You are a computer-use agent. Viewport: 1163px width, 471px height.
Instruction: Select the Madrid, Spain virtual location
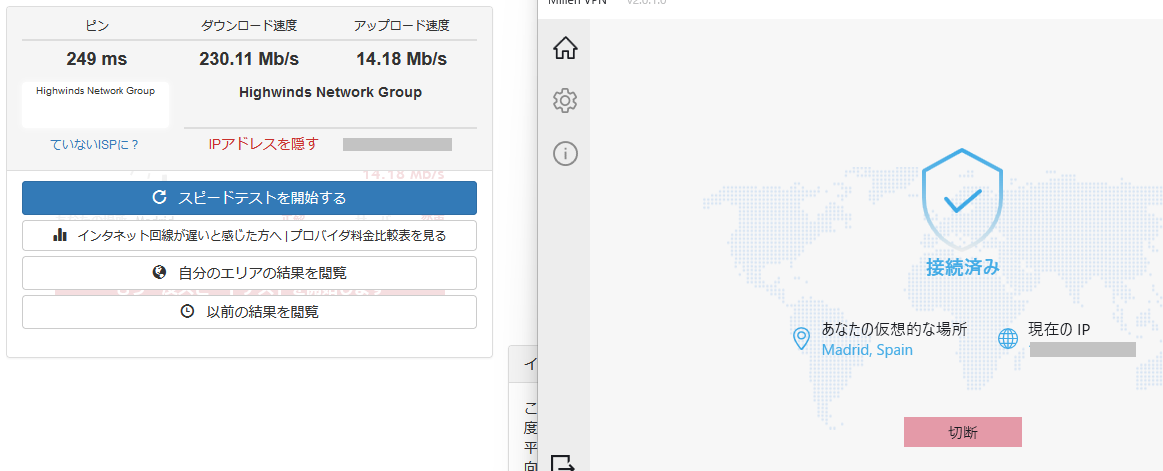click(x=866, y=350)
